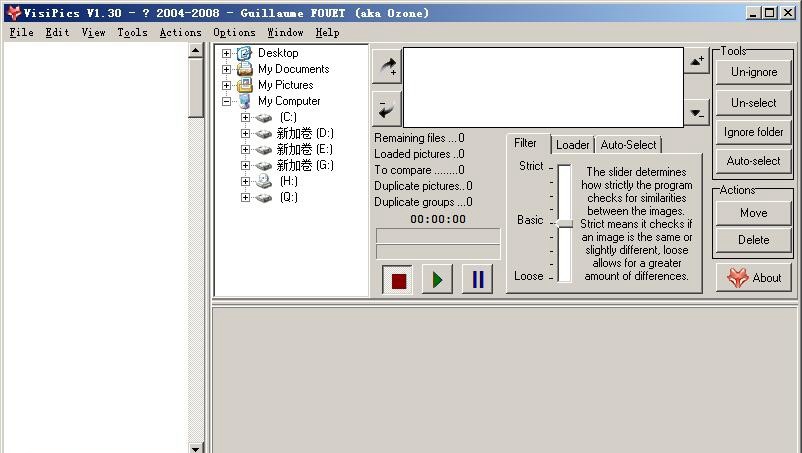
Task: Click the 新加卷 (G:) drive icon
Action: pyautogui.click(x=263, y=166)
